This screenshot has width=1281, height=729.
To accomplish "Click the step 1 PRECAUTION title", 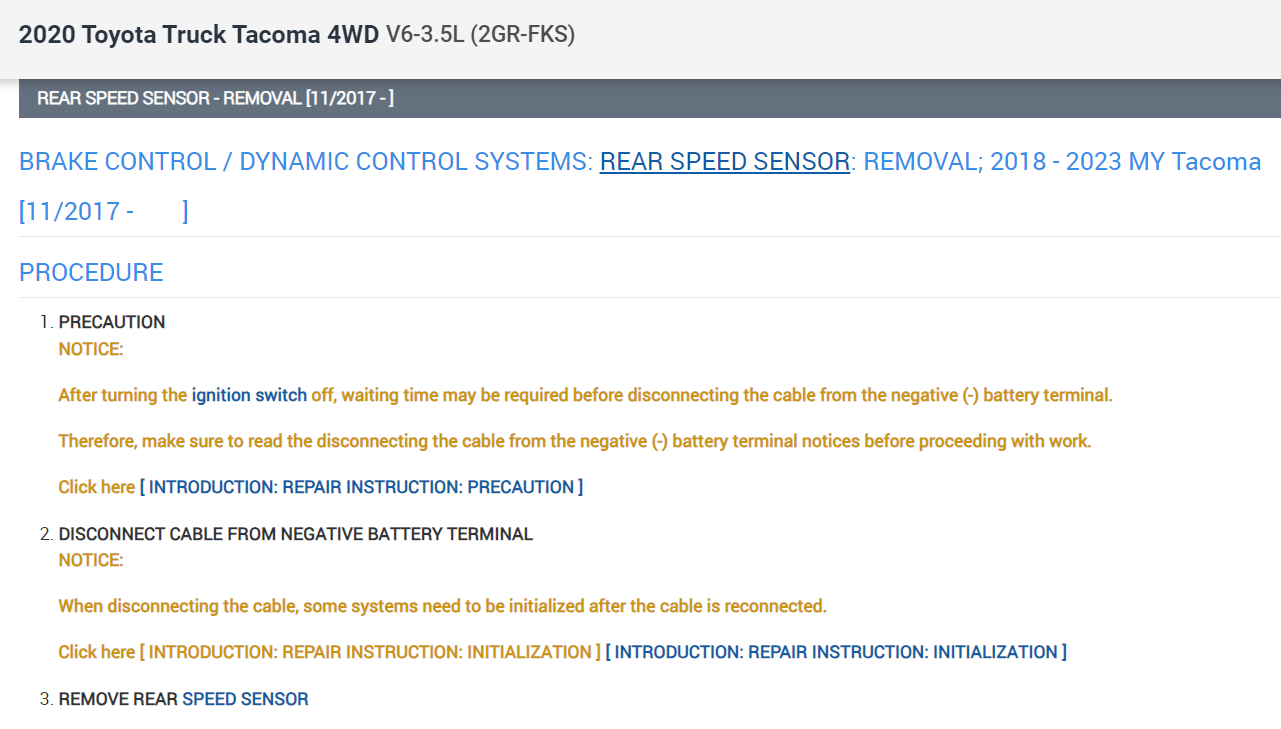I will [112, 322].
